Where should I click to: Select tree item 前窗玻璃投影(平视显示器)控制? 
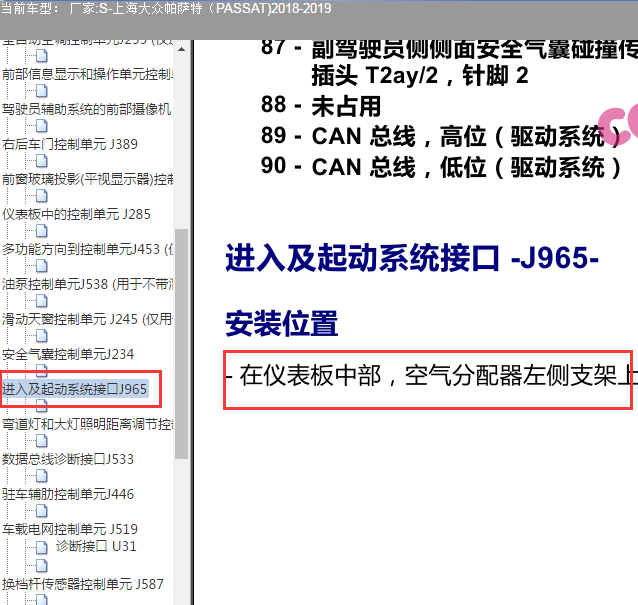(87, 179)
